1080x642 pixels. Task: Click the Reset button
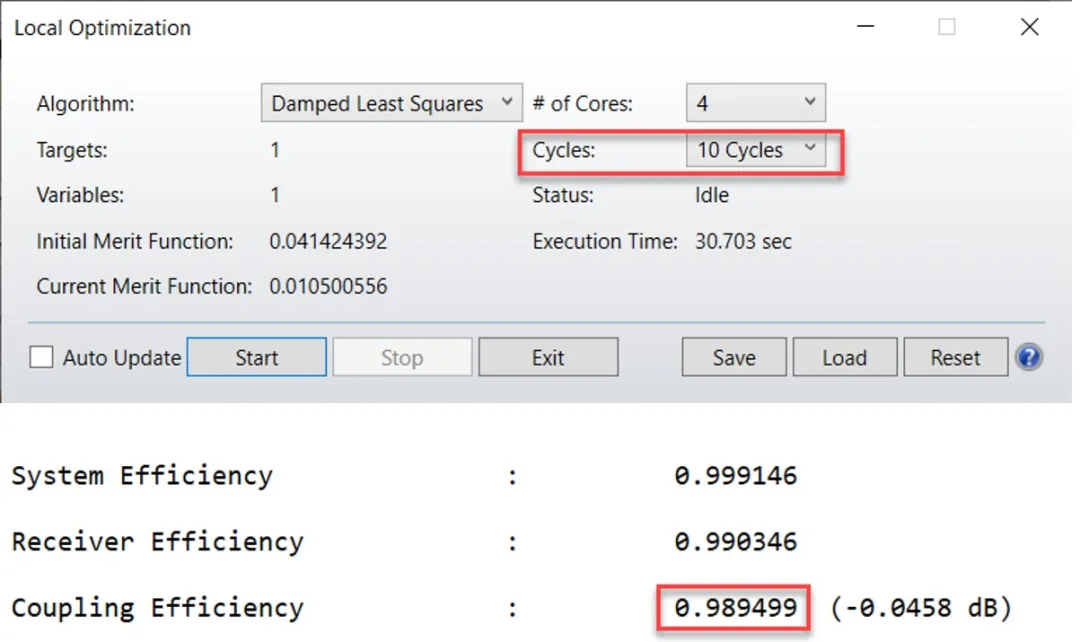(955, 357)
